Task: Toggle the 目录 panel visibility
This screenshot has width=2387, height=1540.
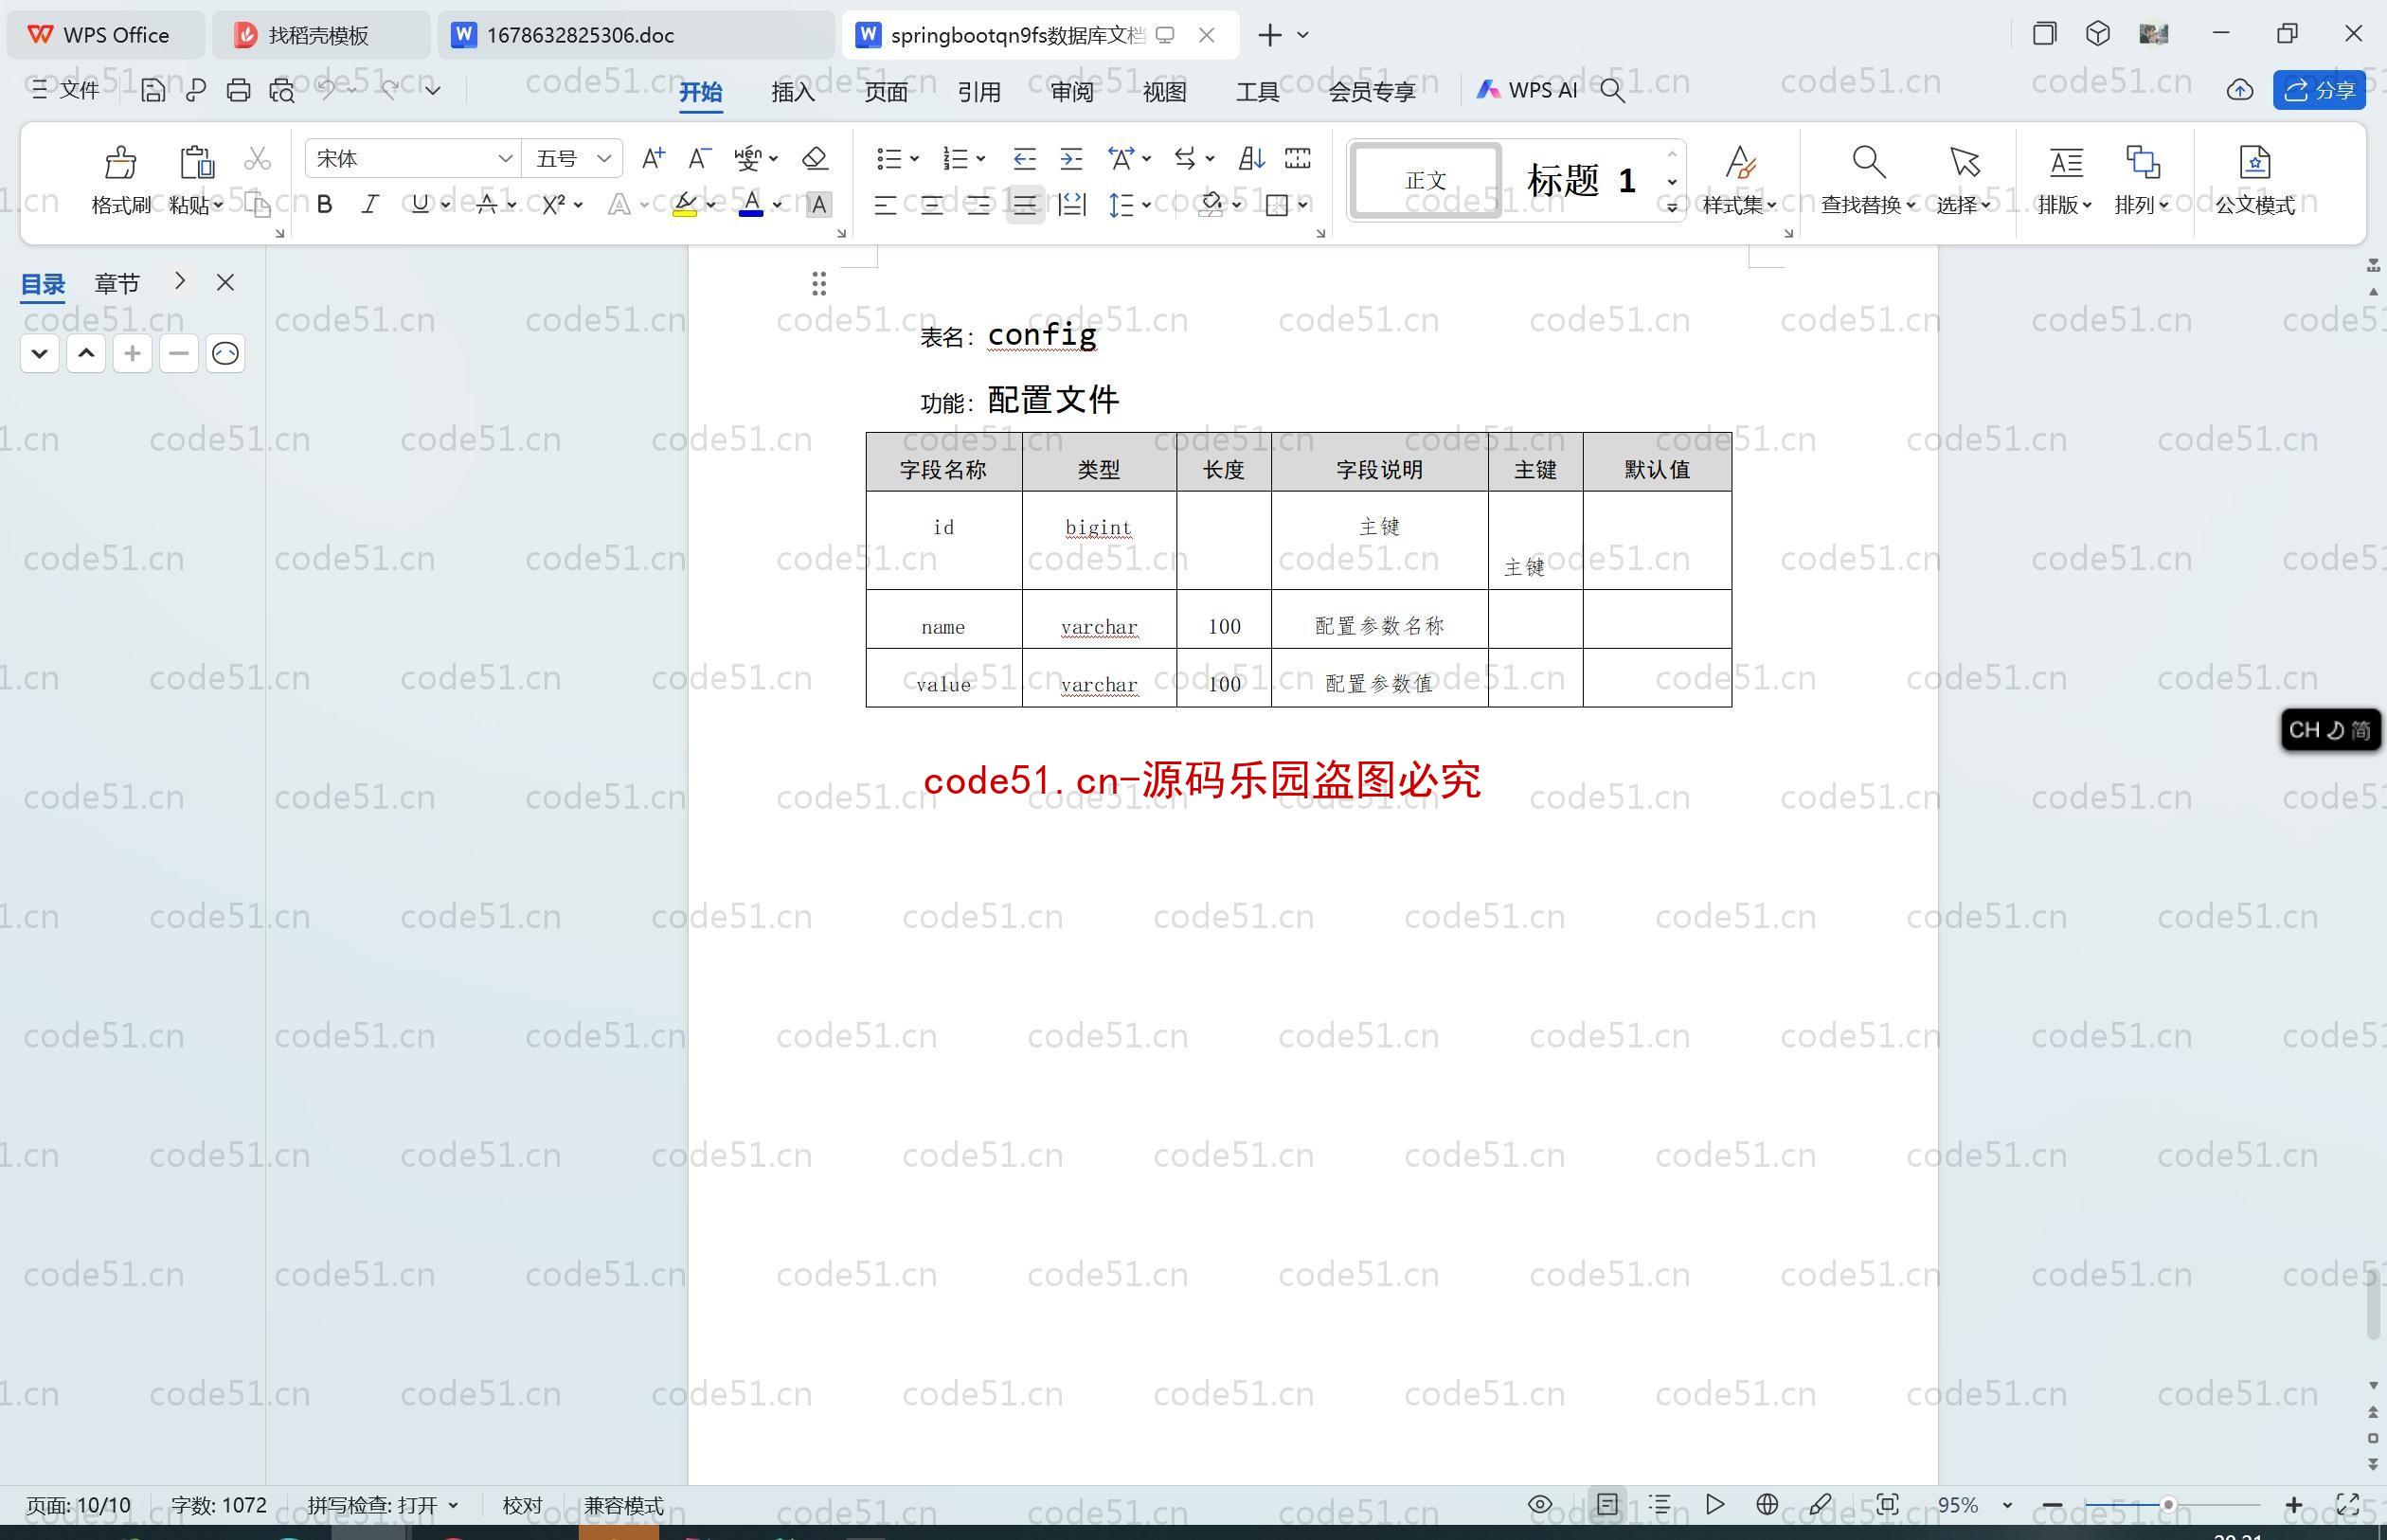Action: [x=223, y=280]
